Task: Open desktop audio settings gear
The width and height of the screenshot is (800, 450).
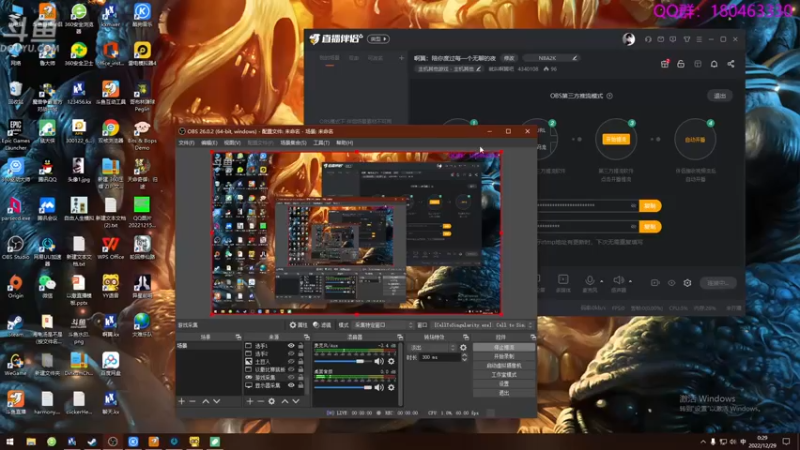Action: 391,387
